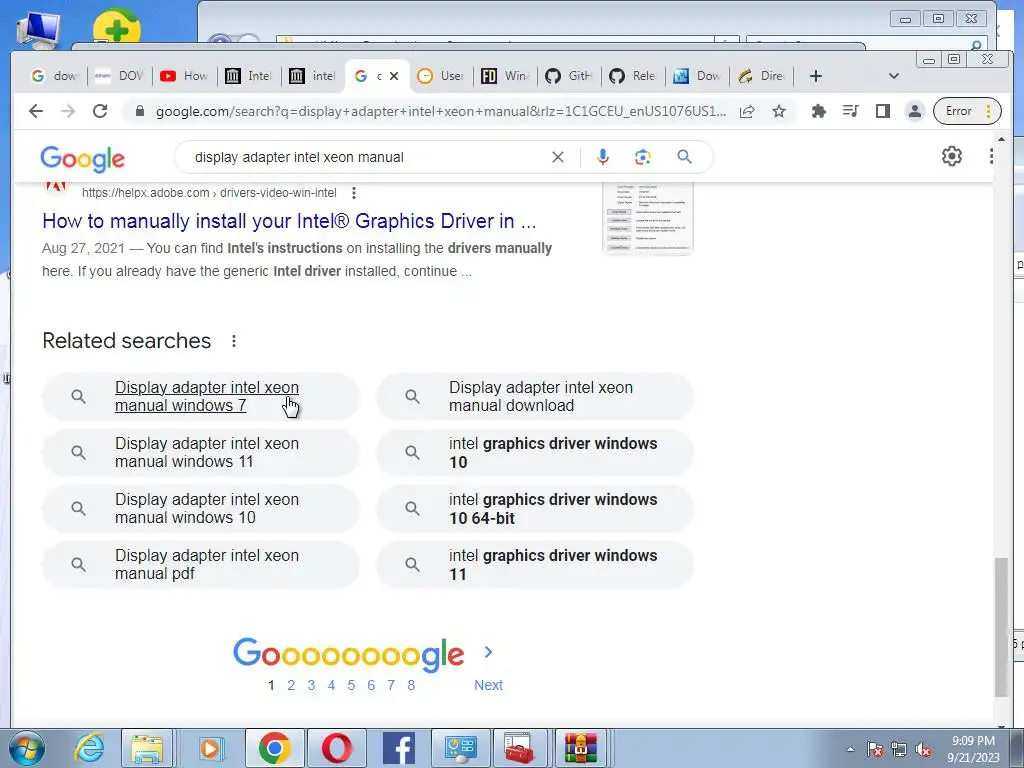Open WinRAR from the taskbar
Screen dimensions: 1024x768
(581, 748)
